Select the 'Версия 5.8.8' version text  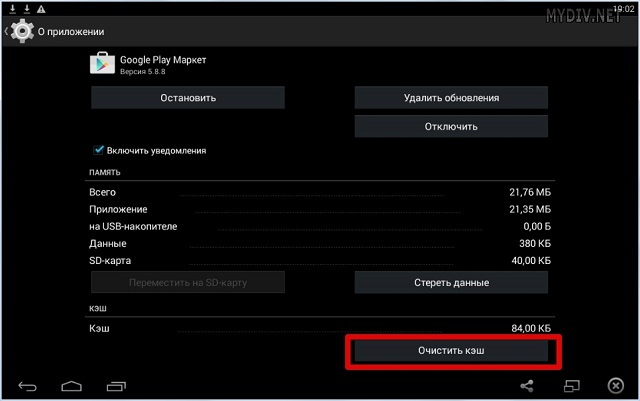tap(142, 71)
